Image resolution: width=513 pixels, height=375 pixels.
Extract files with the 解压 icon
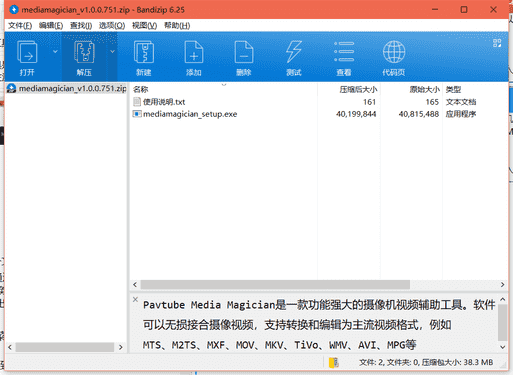[84, 57]
